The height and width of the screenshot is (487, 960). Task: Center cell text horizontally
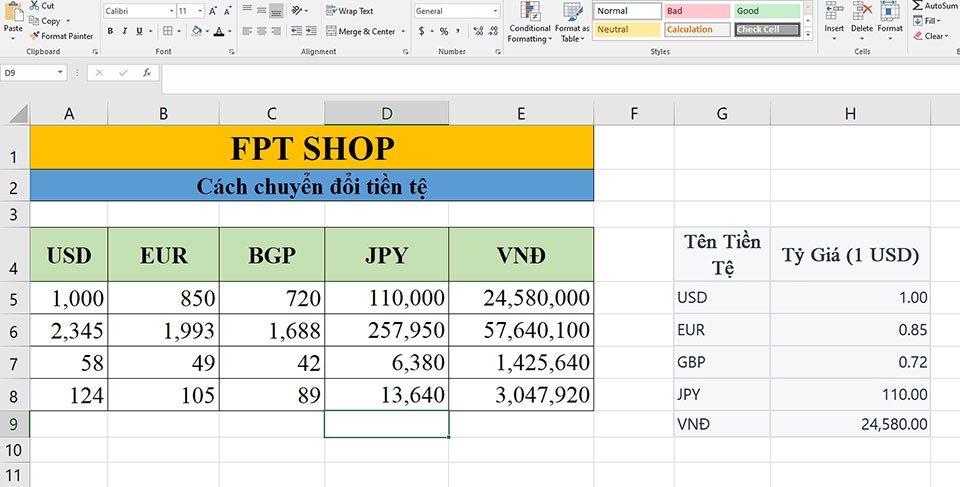[261, 31]
